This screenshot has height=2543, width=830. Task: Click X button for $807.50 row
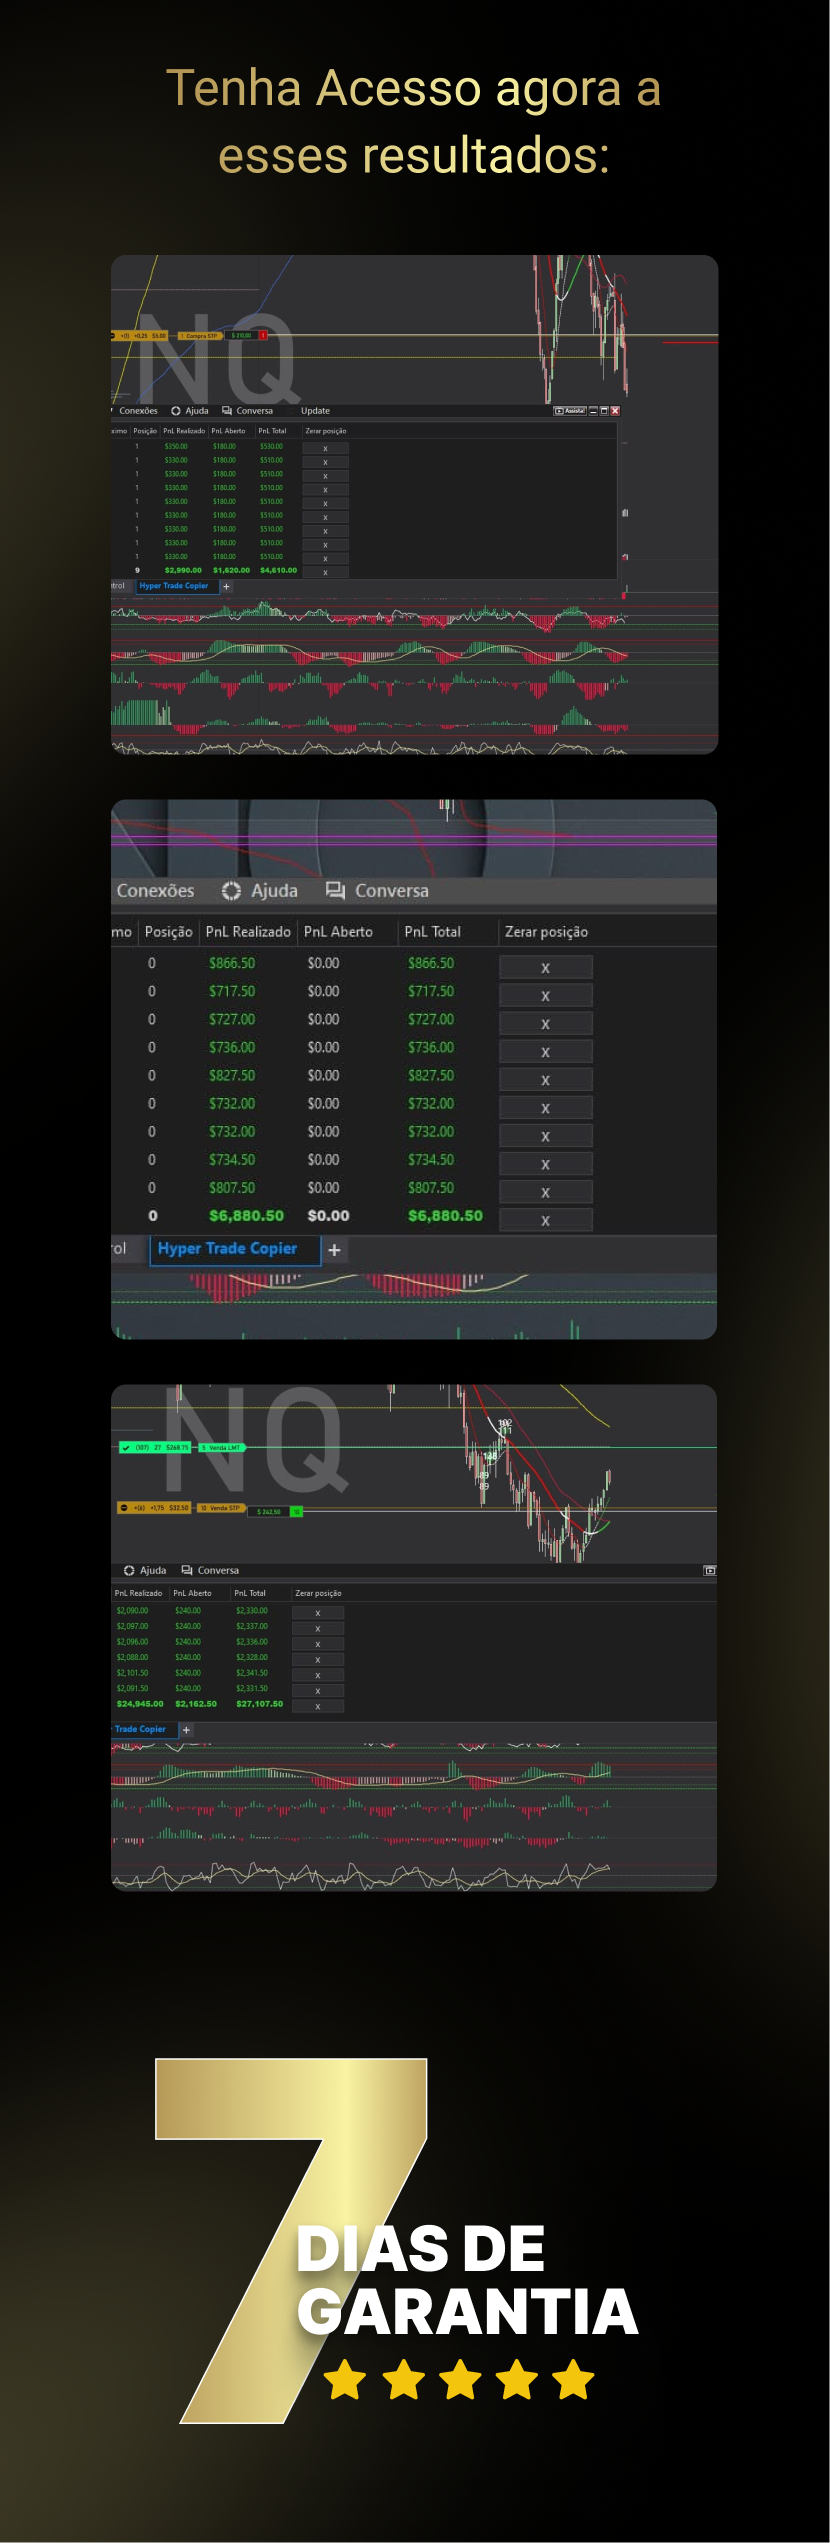(545, 1192)
